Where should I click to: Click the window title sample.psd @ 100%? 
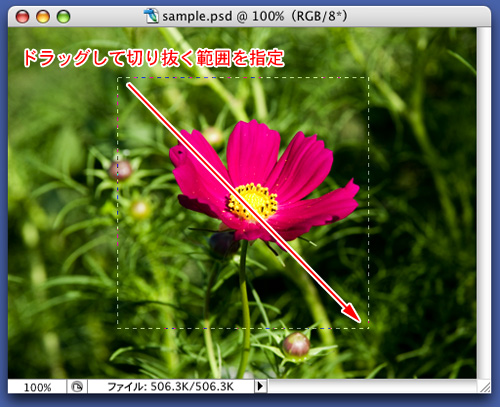[x=255, y=16]
